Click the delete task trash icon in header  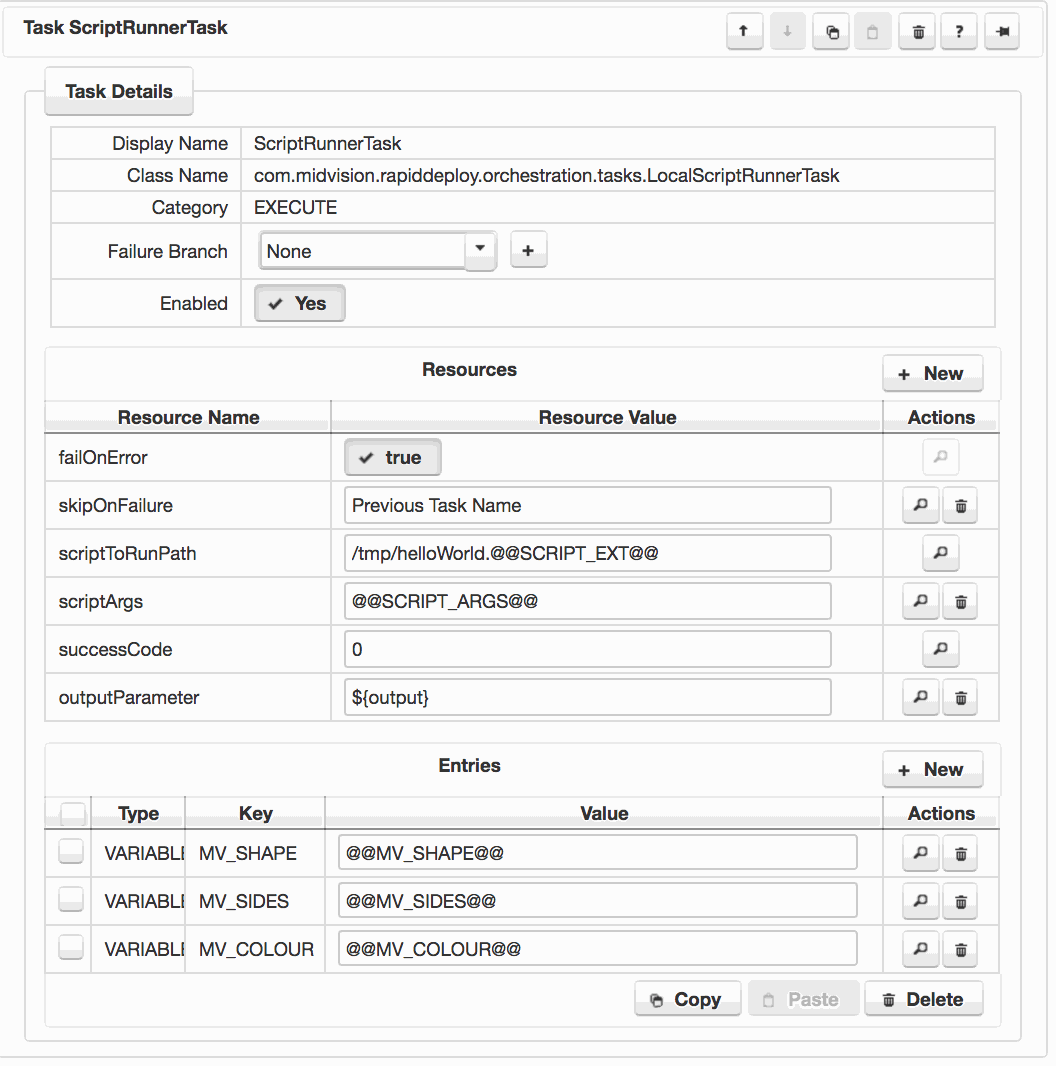click(917, 31)
